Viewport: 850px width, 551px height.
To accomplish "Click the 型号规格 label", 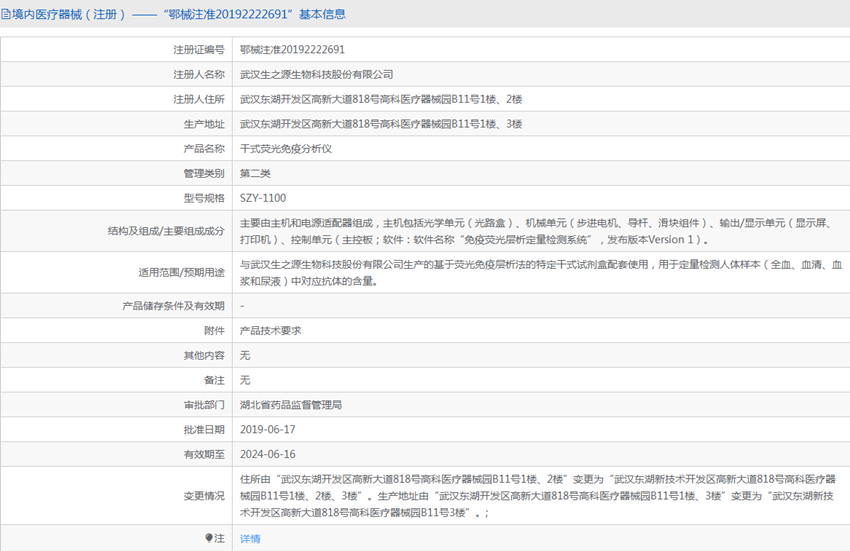I will [x=204, y=198].
